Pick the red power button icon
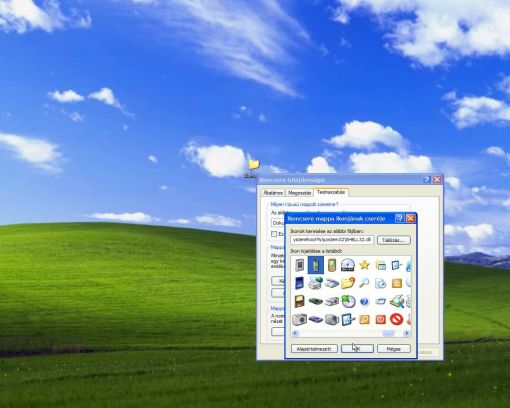Viewport: 510px width, 408px height. (x=380, y=320)
